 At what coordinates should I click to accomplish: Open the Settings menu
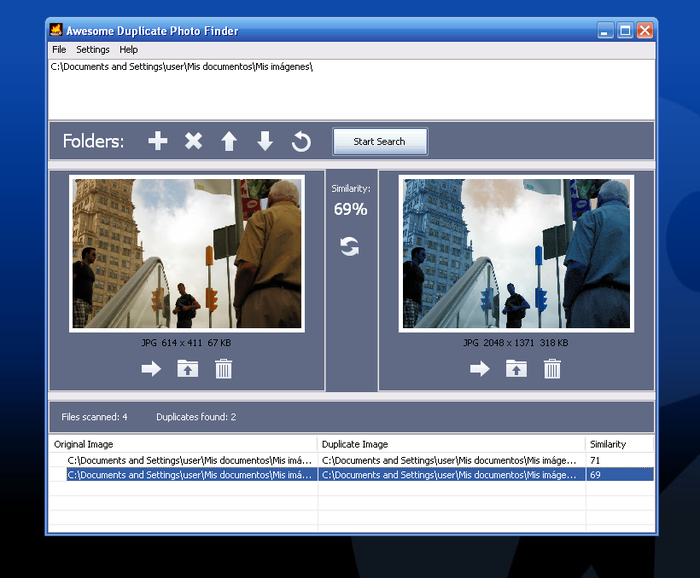point(93,50)
